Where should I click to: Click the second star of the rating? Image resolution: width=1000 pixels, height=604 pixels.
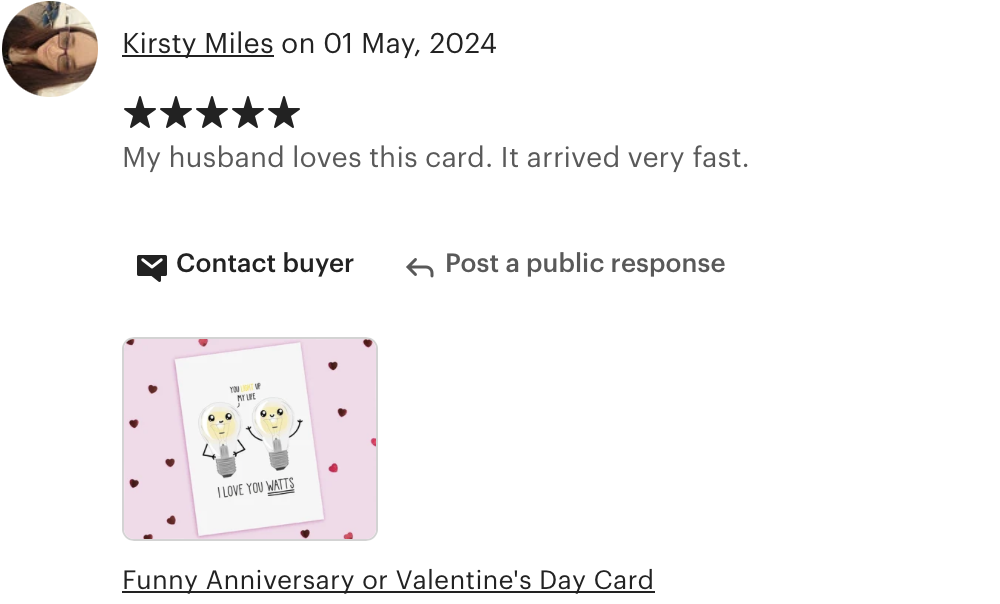175,113
